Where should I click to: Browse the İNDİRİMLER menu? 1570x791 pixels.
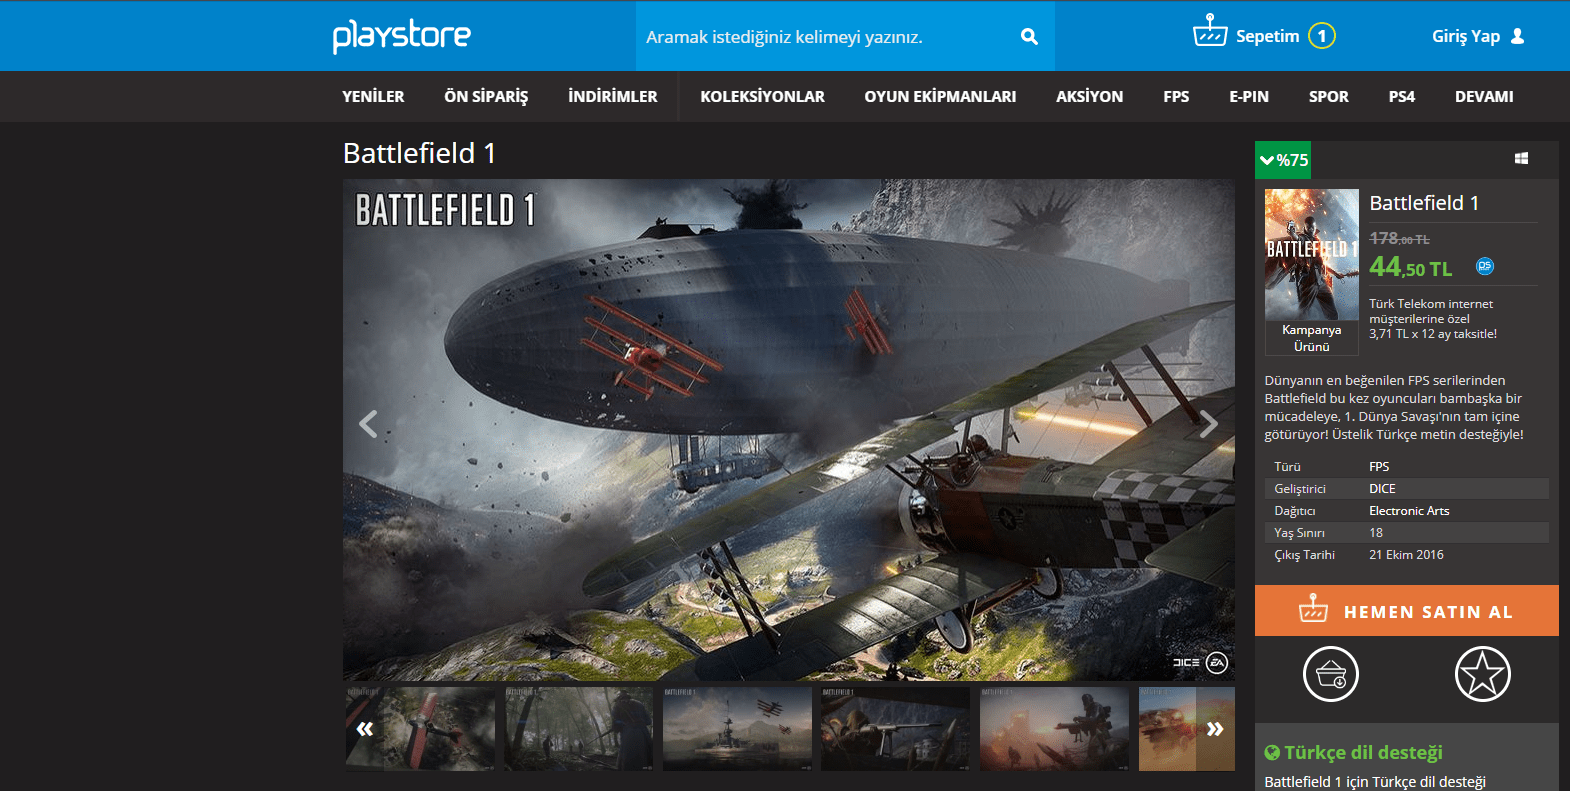tap(613, 97)
